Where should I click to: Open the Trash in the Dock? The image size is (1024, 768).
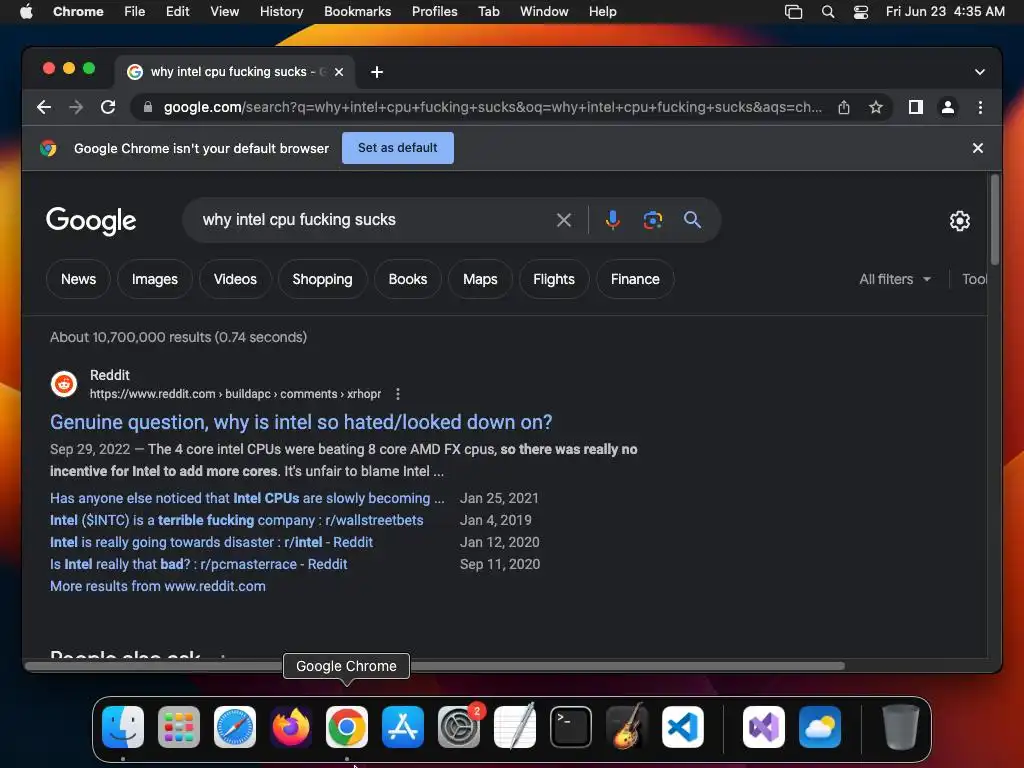click(x=901, y=726)
